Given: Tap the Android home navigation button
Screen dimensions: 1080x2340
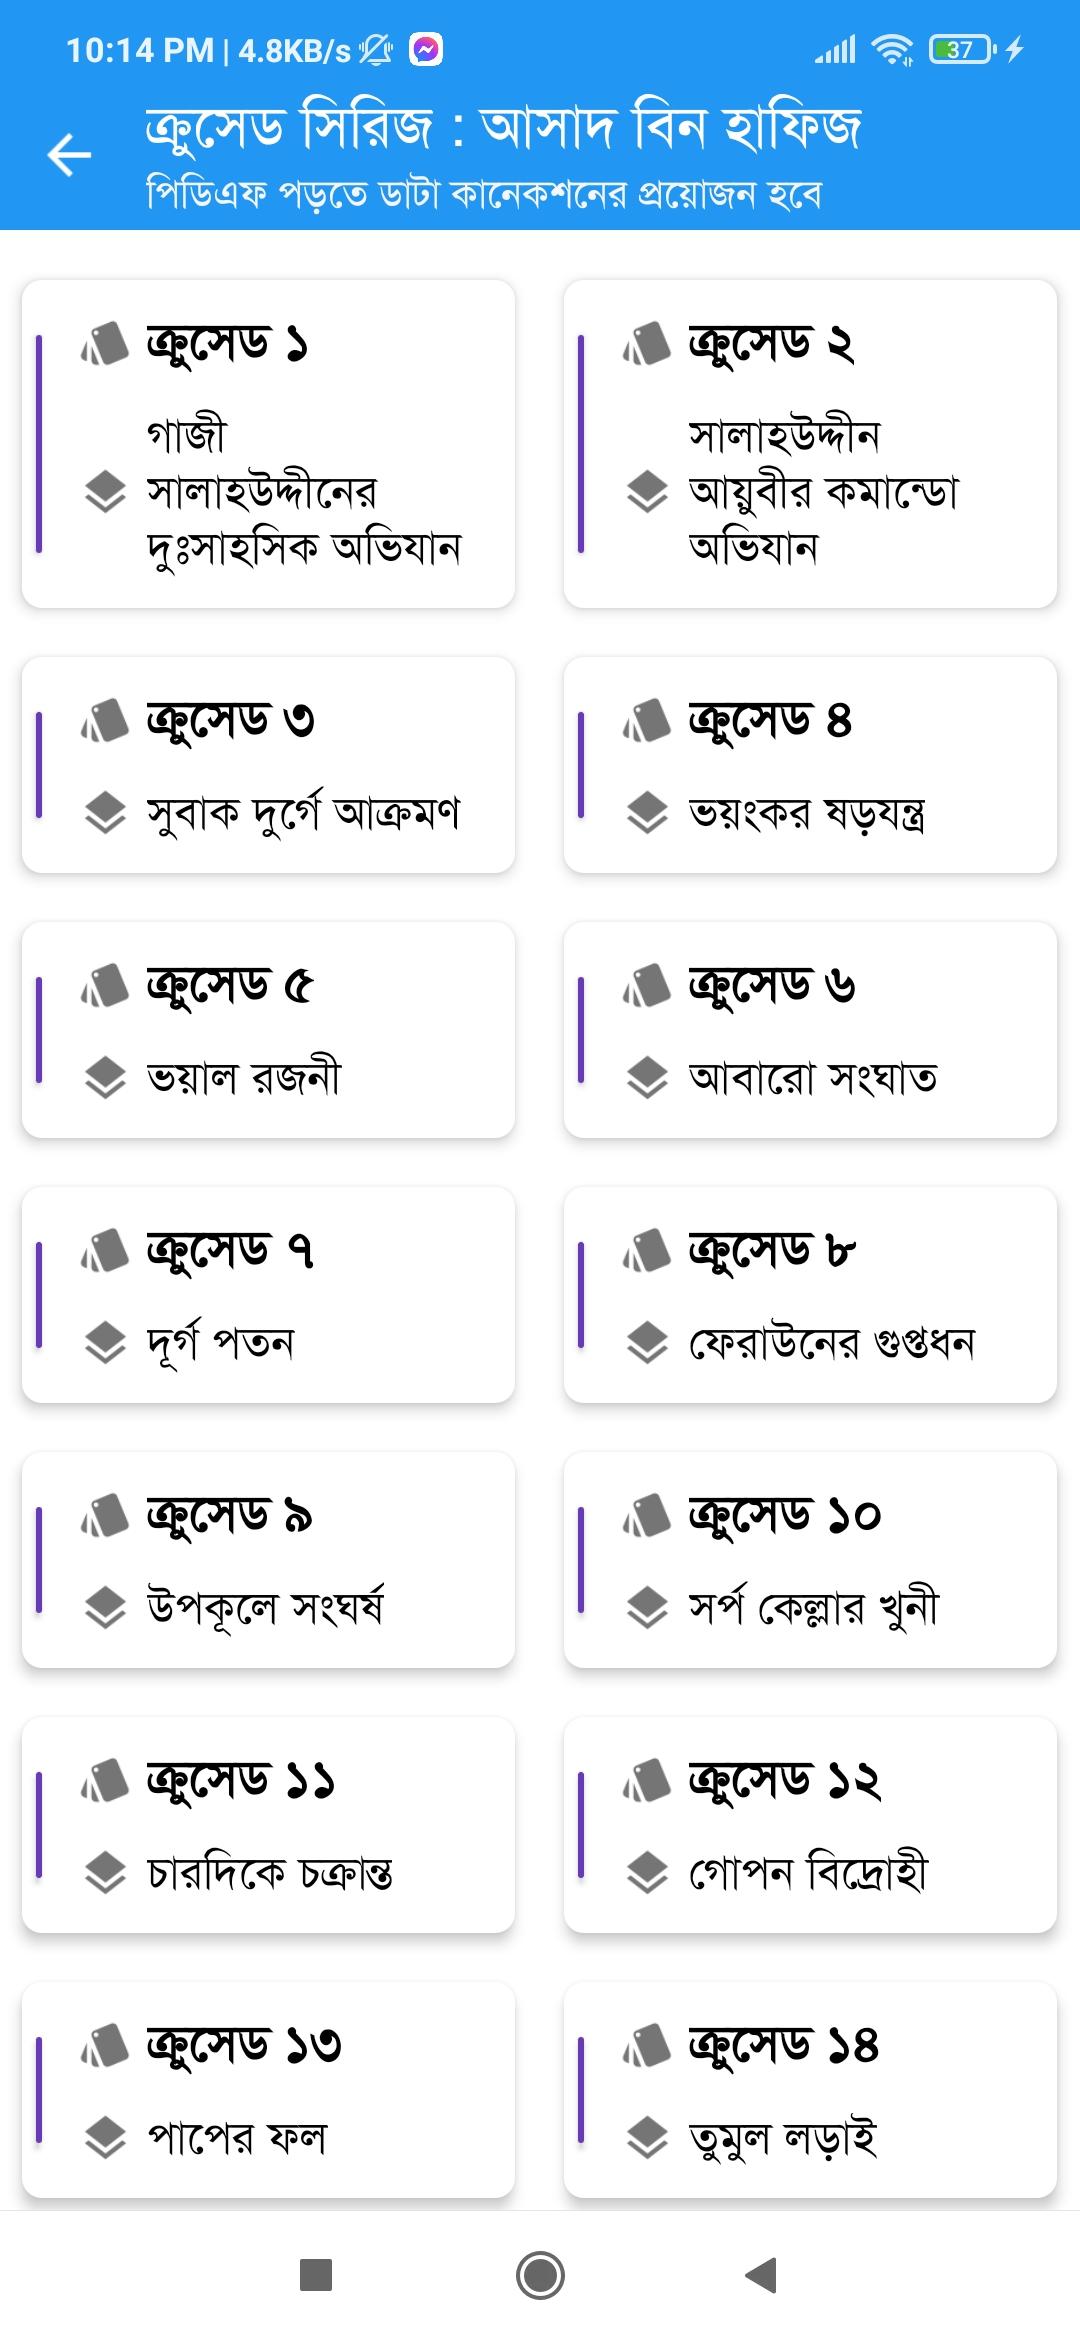Looking at the screenshot, I should click(540, 2275).
